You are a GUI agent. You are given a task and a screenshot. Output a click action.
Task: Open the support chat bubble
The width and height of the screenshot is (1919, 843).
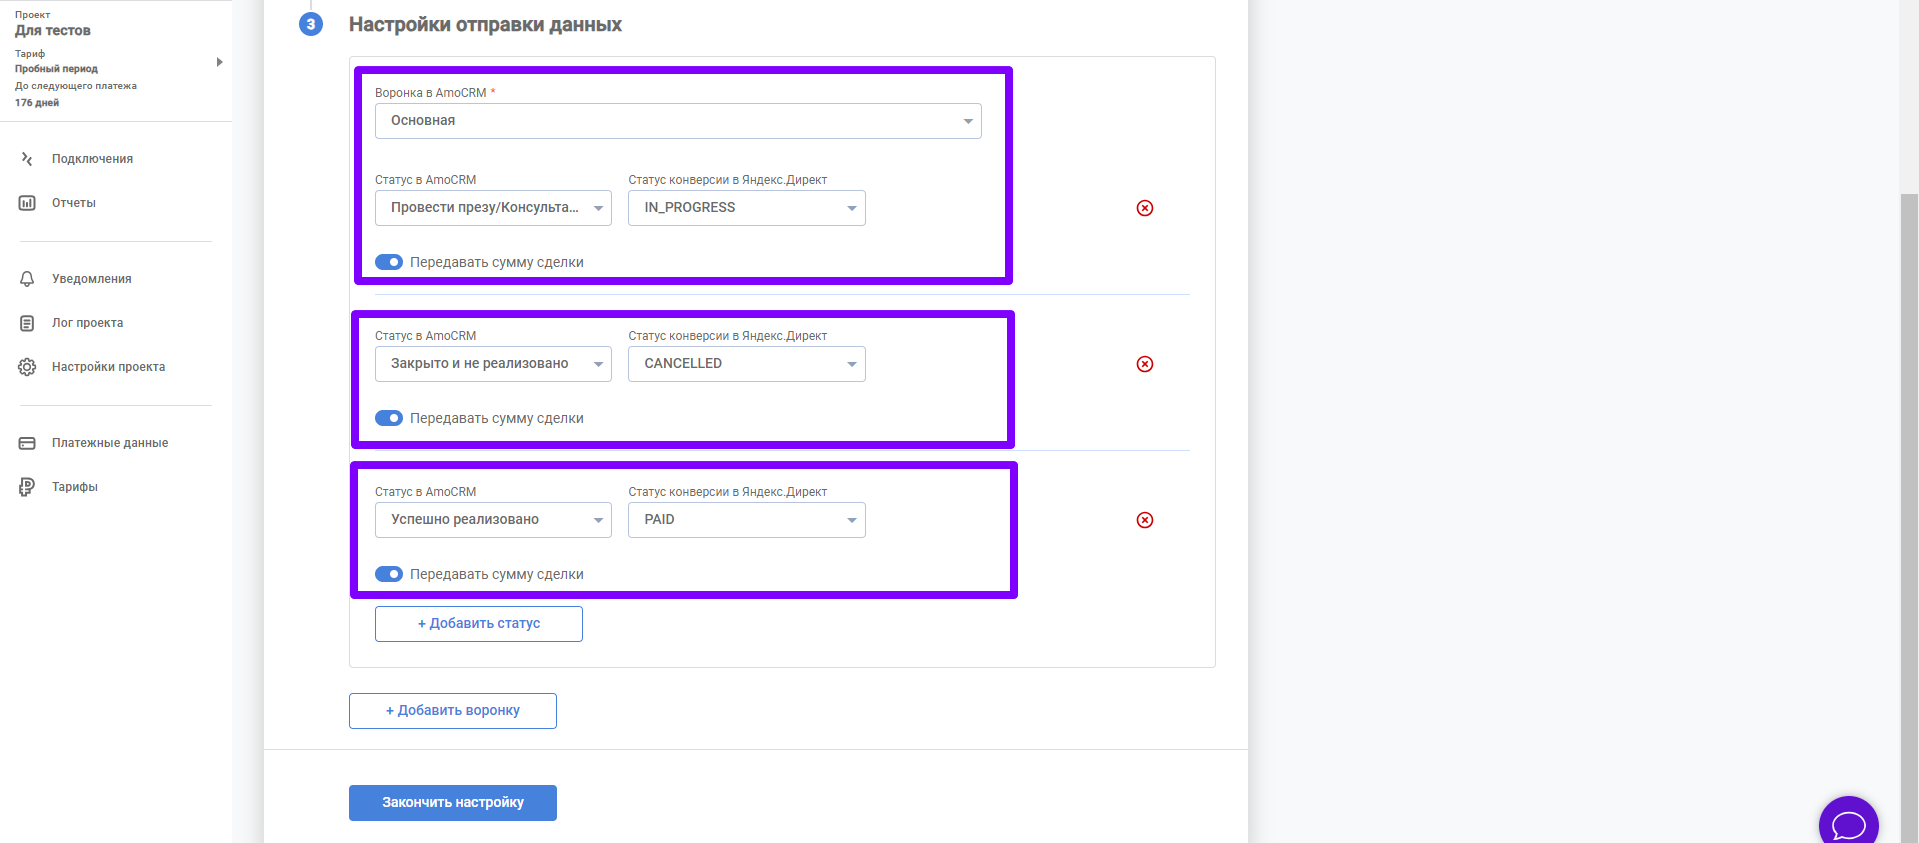[1848, 822]
